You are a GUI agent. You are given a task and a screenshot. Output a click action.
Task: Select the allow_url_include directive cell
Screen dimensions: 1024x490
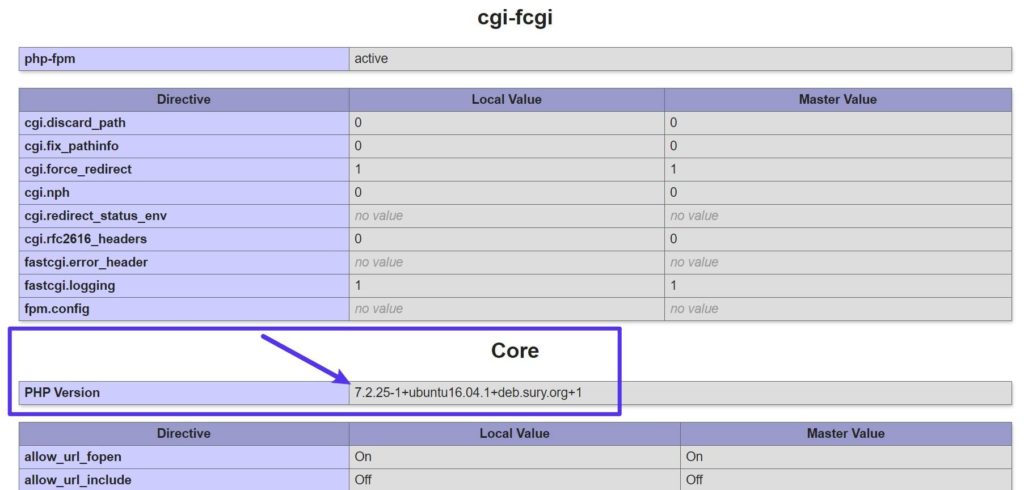[x=77, y=480]
